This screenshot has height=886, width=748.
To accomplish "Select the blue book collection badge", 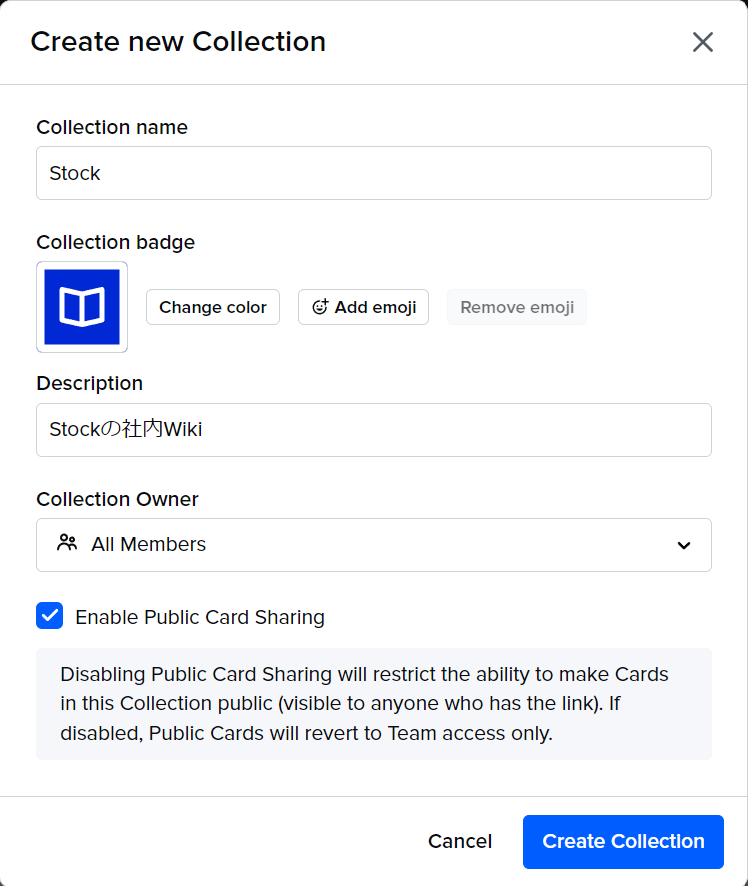I will click(82, 307).
